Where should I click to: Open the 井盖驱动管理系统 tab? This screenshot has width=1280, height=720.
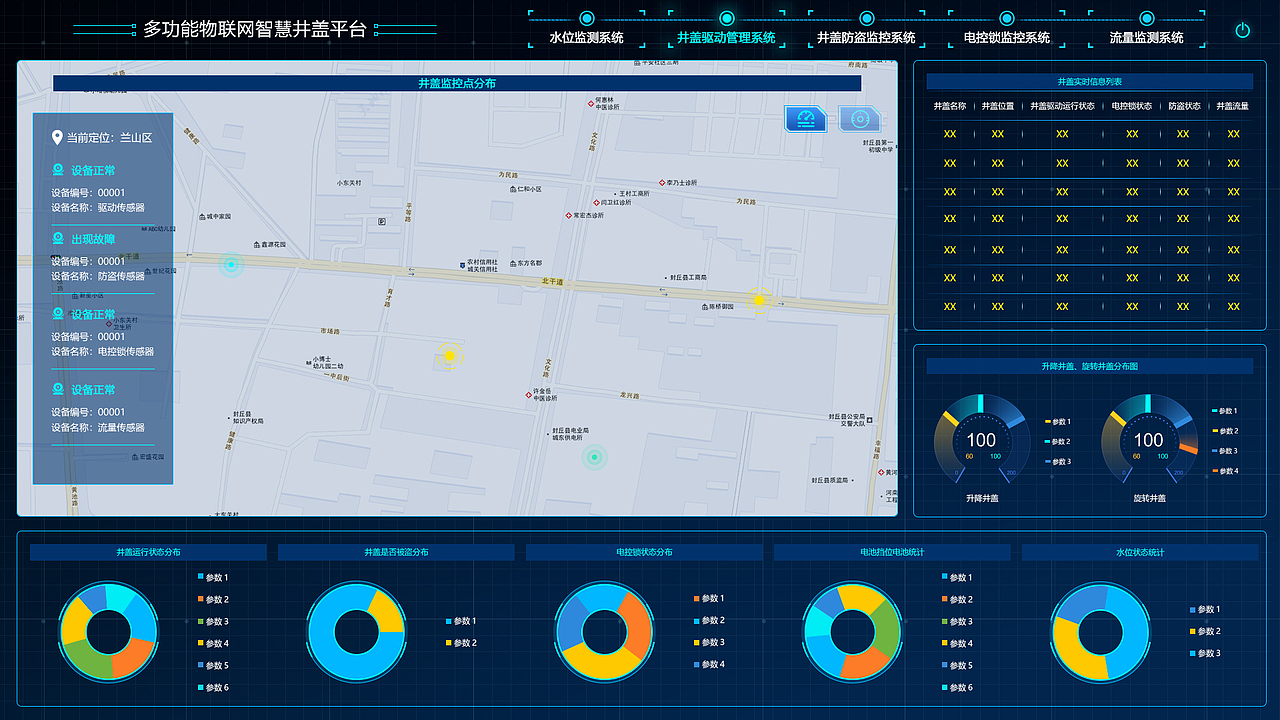726,37
